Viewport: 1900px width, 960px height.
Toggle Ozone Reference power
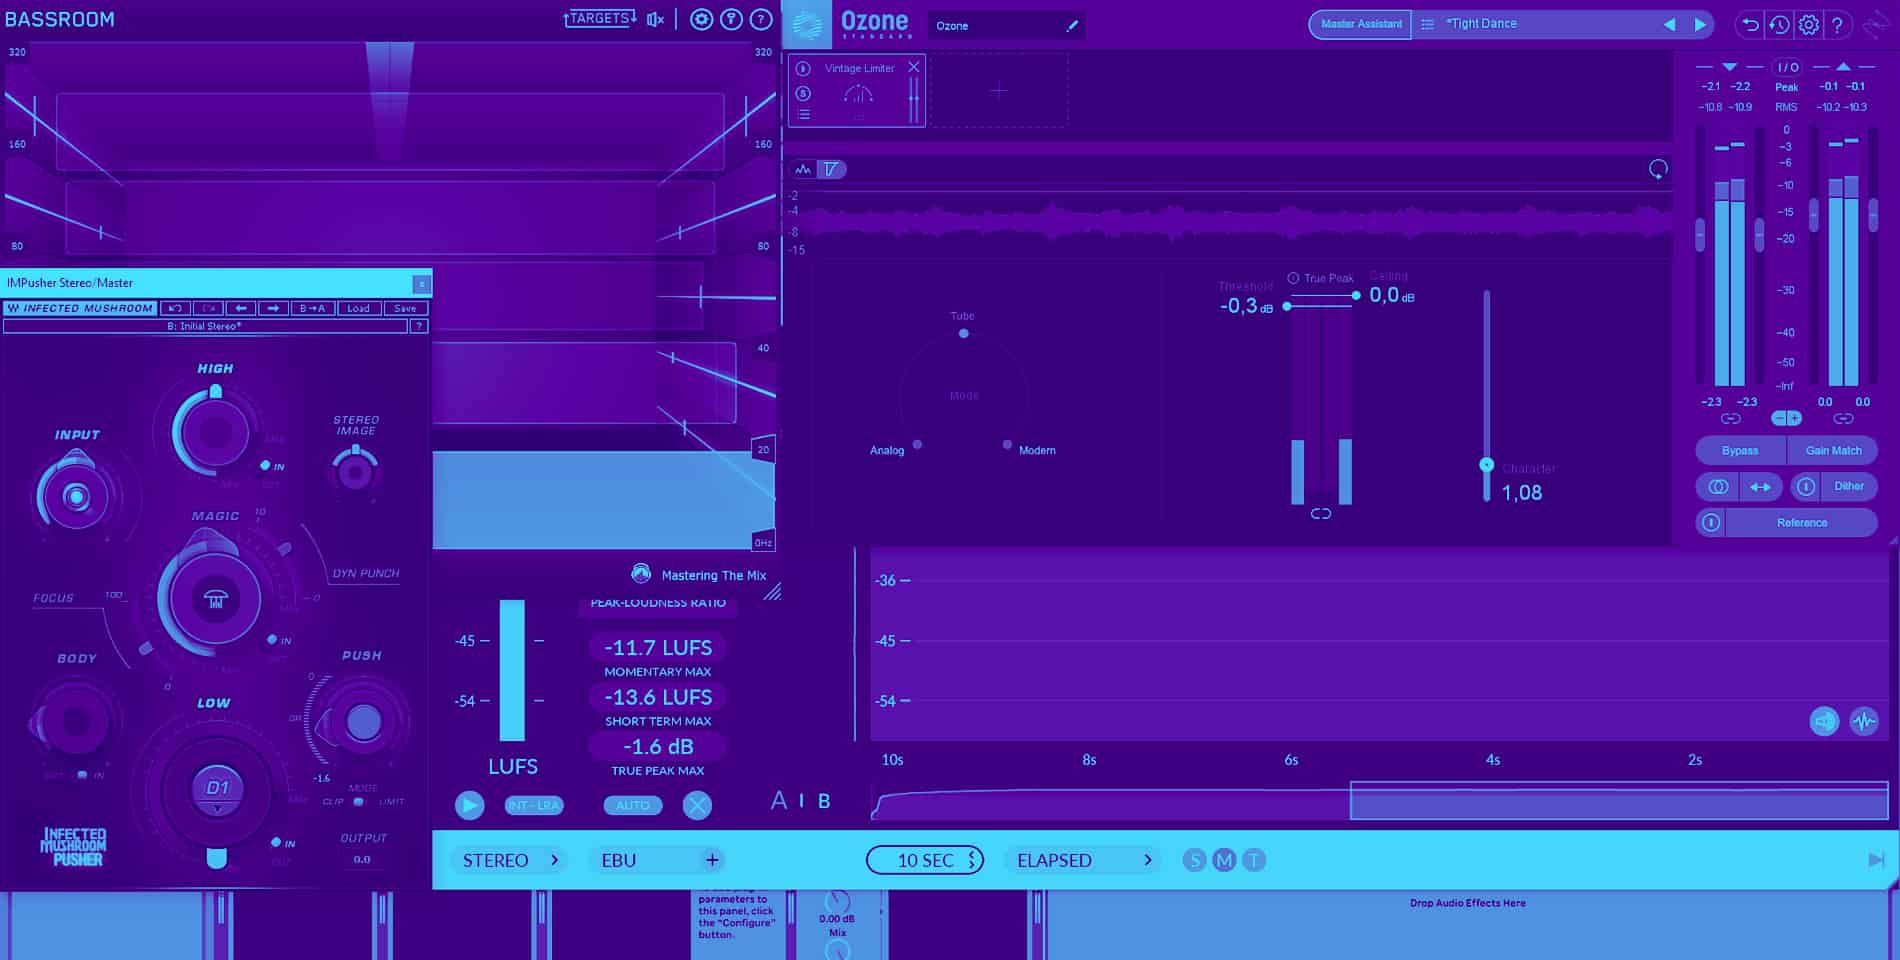coord(1711,523)
